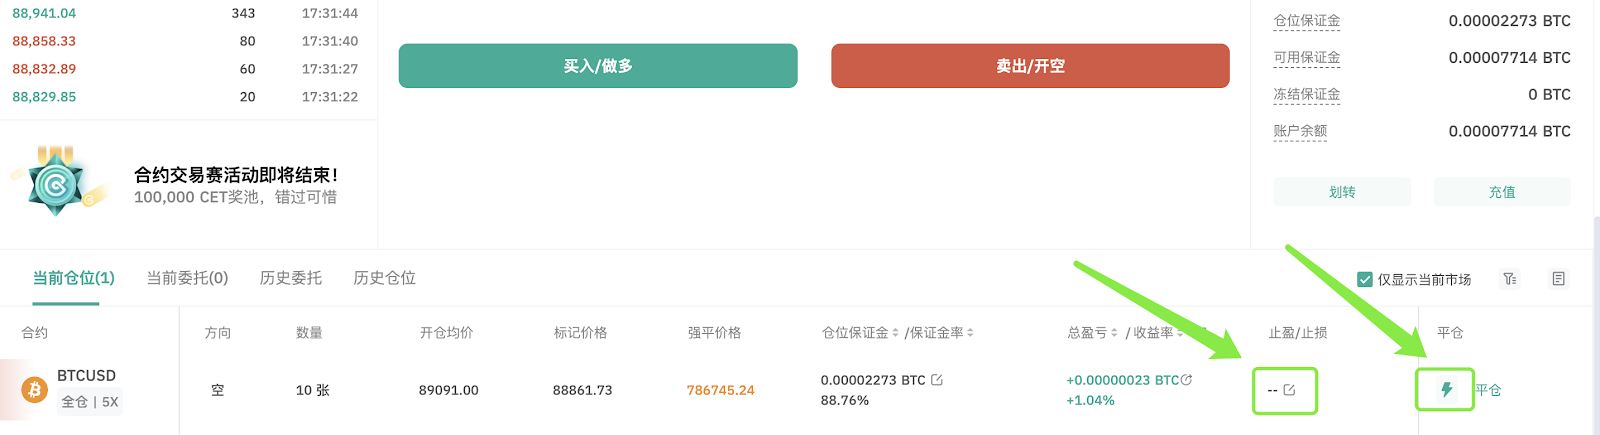The width and height of the screenshot is (1600, 435).
Task: Click the 划转 transfer button
Action: [1342, 192]
